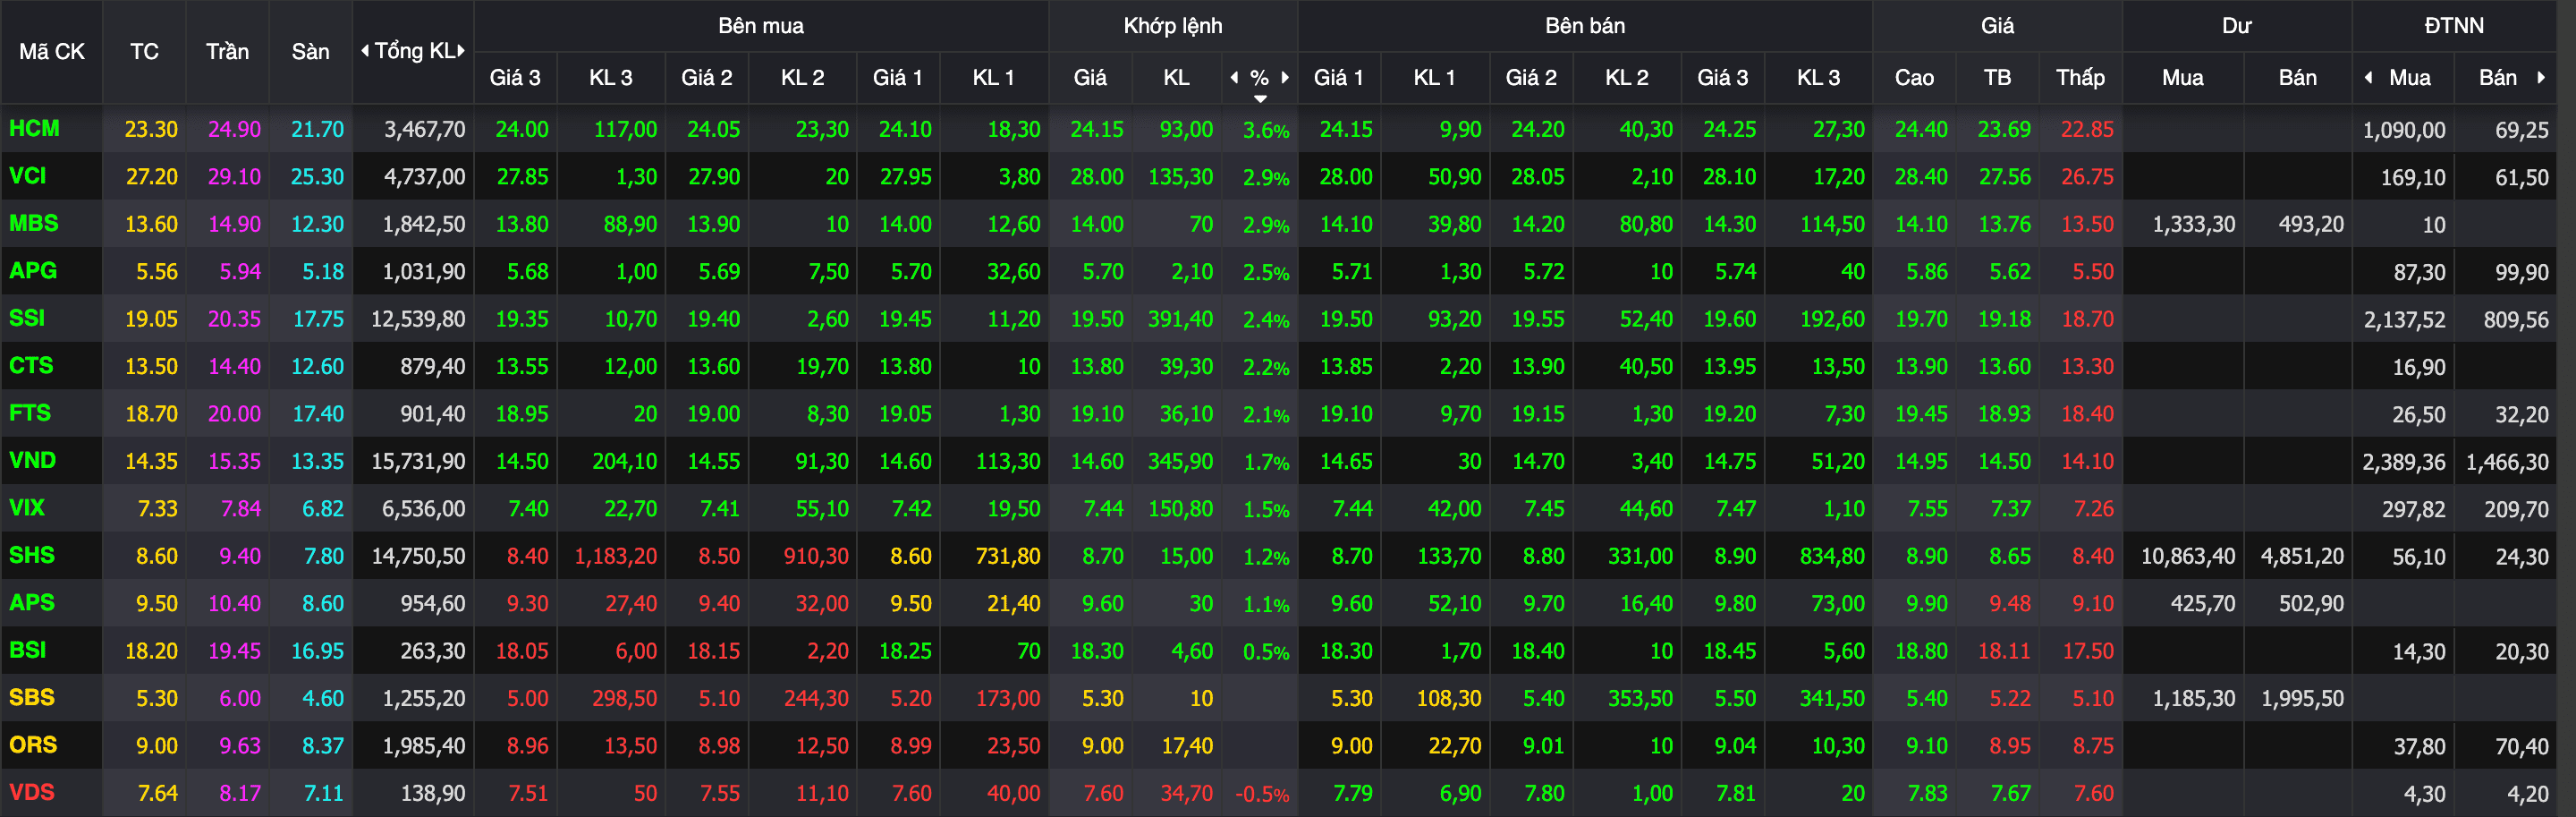Click the ĐTNN group header
The image size is (2576, 817).
2454,26
